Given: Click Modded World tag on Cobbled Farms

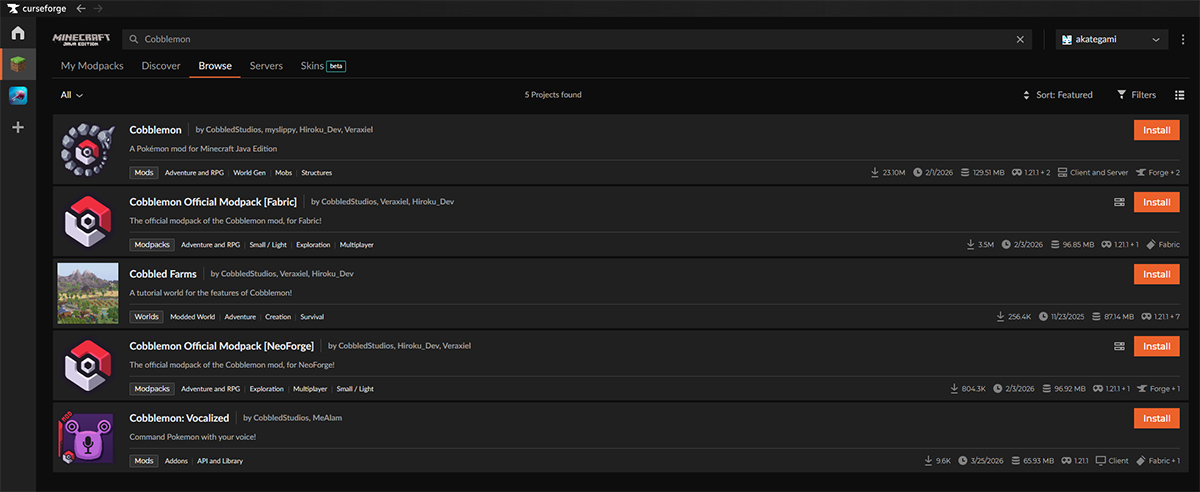Looking at the screenshot, I should click(192, 317).
